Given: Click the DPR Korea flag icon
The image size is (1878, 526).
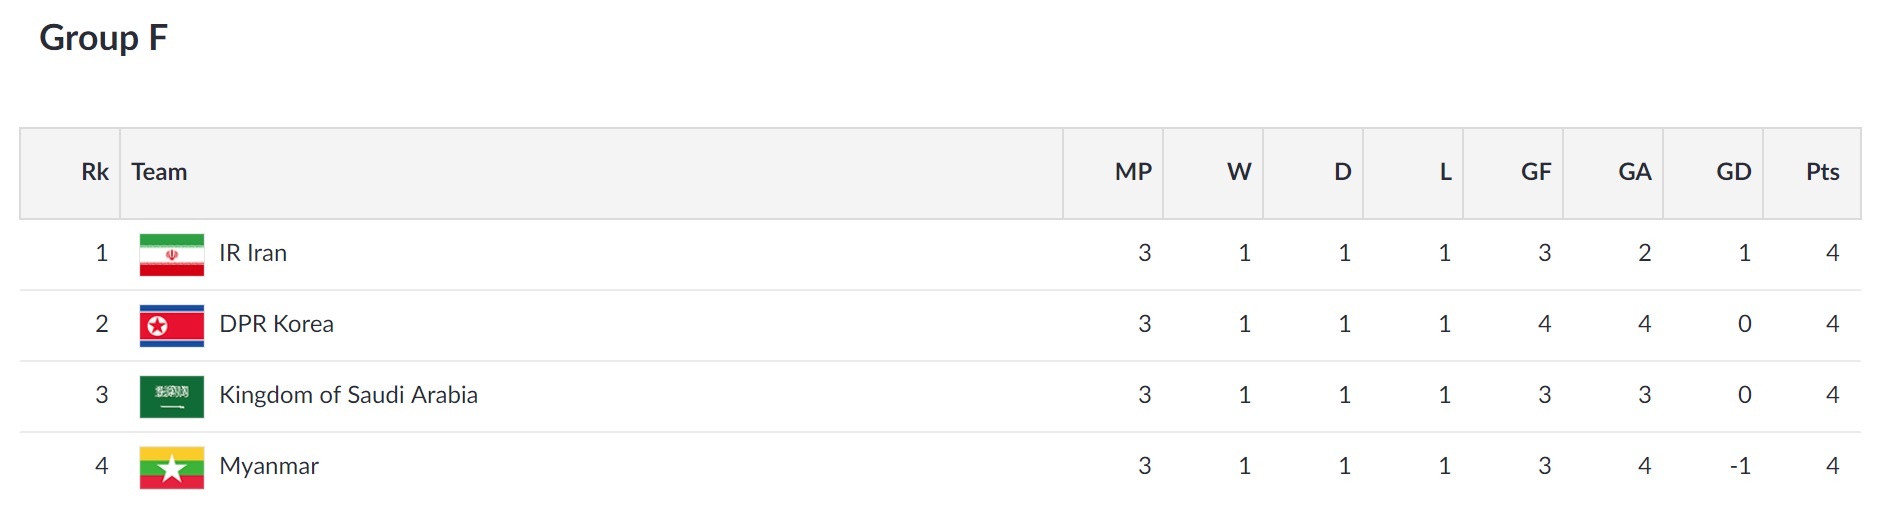Looking at the screenshot, I should tap(172, 325).
